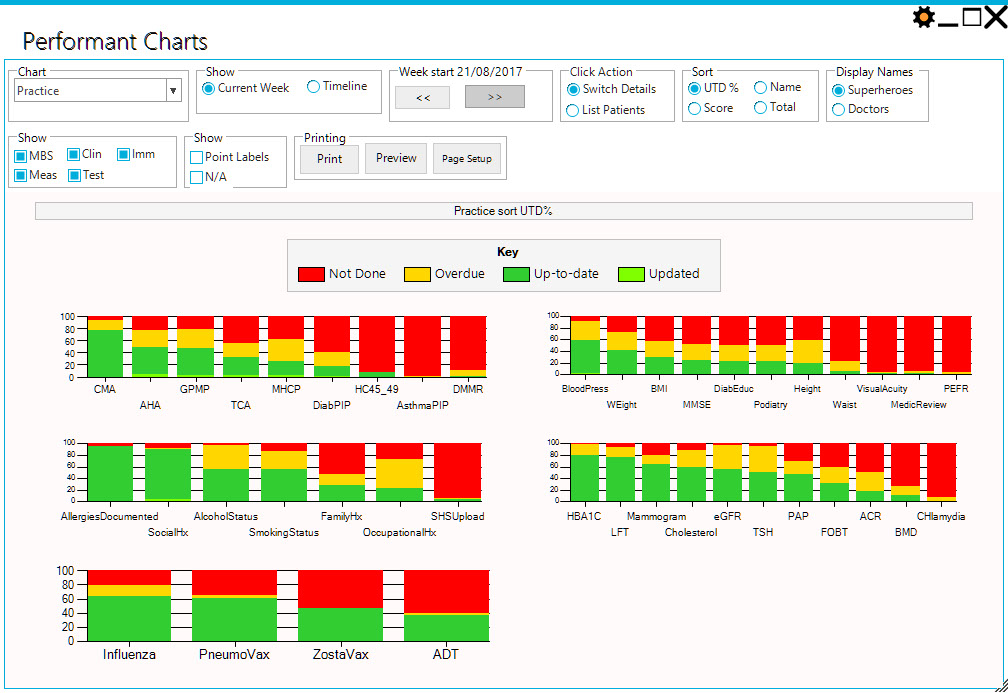Viewport: 1008px width, 693px height.
Task: Go to previous week with << button
Action: coord(422,97)
